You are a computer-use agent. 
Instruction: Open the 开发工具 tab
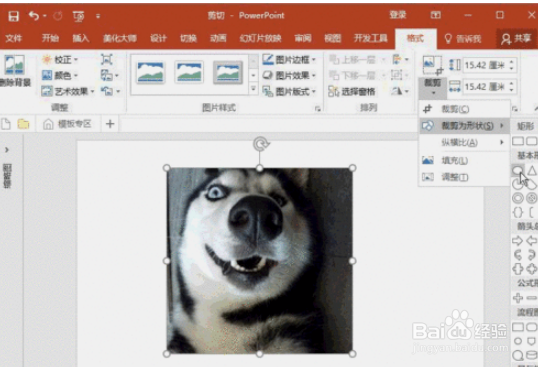tap(371, 38)
